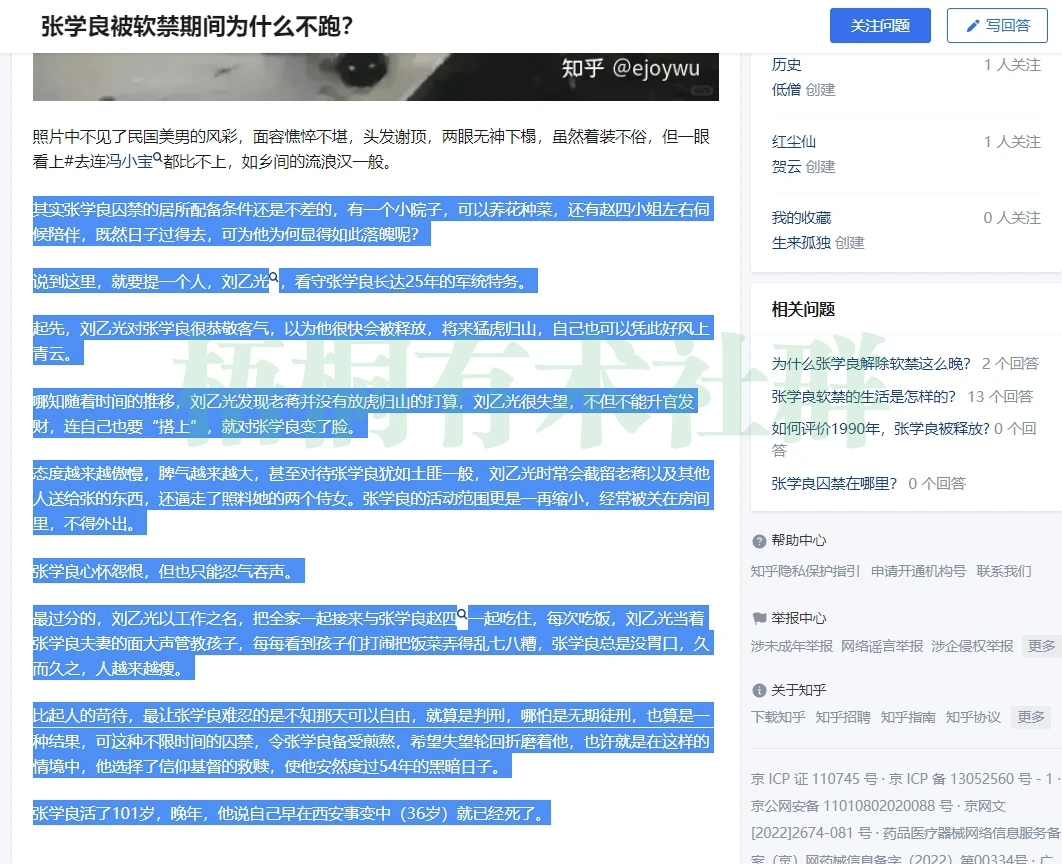Expand 更多 in the 举报中心 row
The height and width of the screenshot is (864, 1062).
[1040, 646]
